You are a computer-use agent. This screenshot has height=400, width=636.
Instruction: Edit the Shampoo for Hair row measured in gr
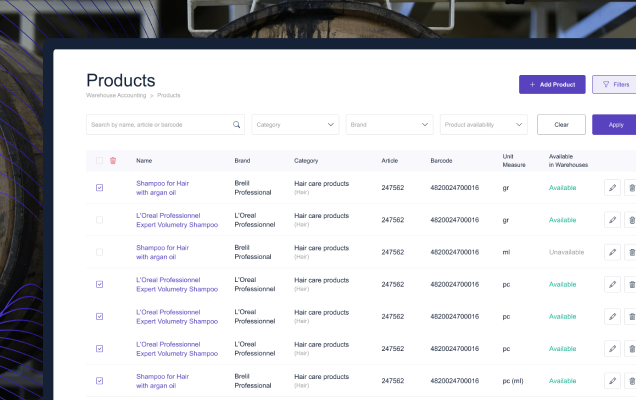[612, 187]
